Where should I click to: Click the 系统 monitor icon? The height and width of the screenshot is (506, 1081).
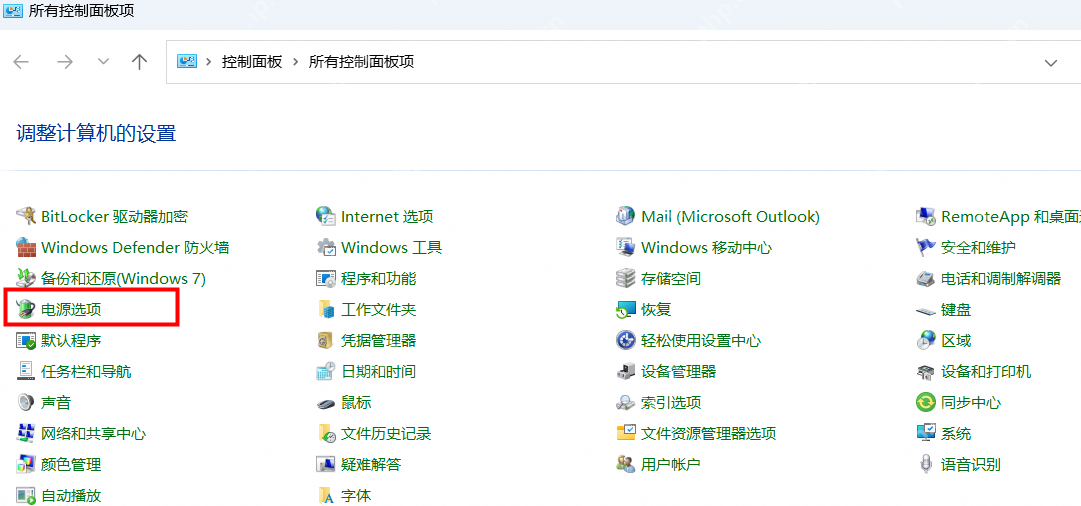[x=925, y=434]
